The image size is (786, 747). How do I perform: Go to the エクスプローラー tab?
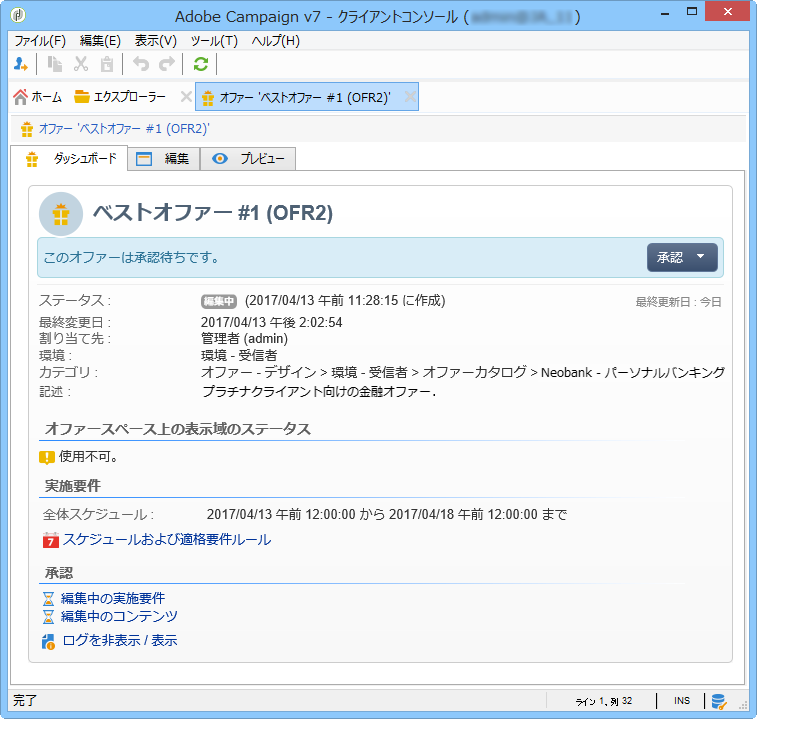(120, 97)
